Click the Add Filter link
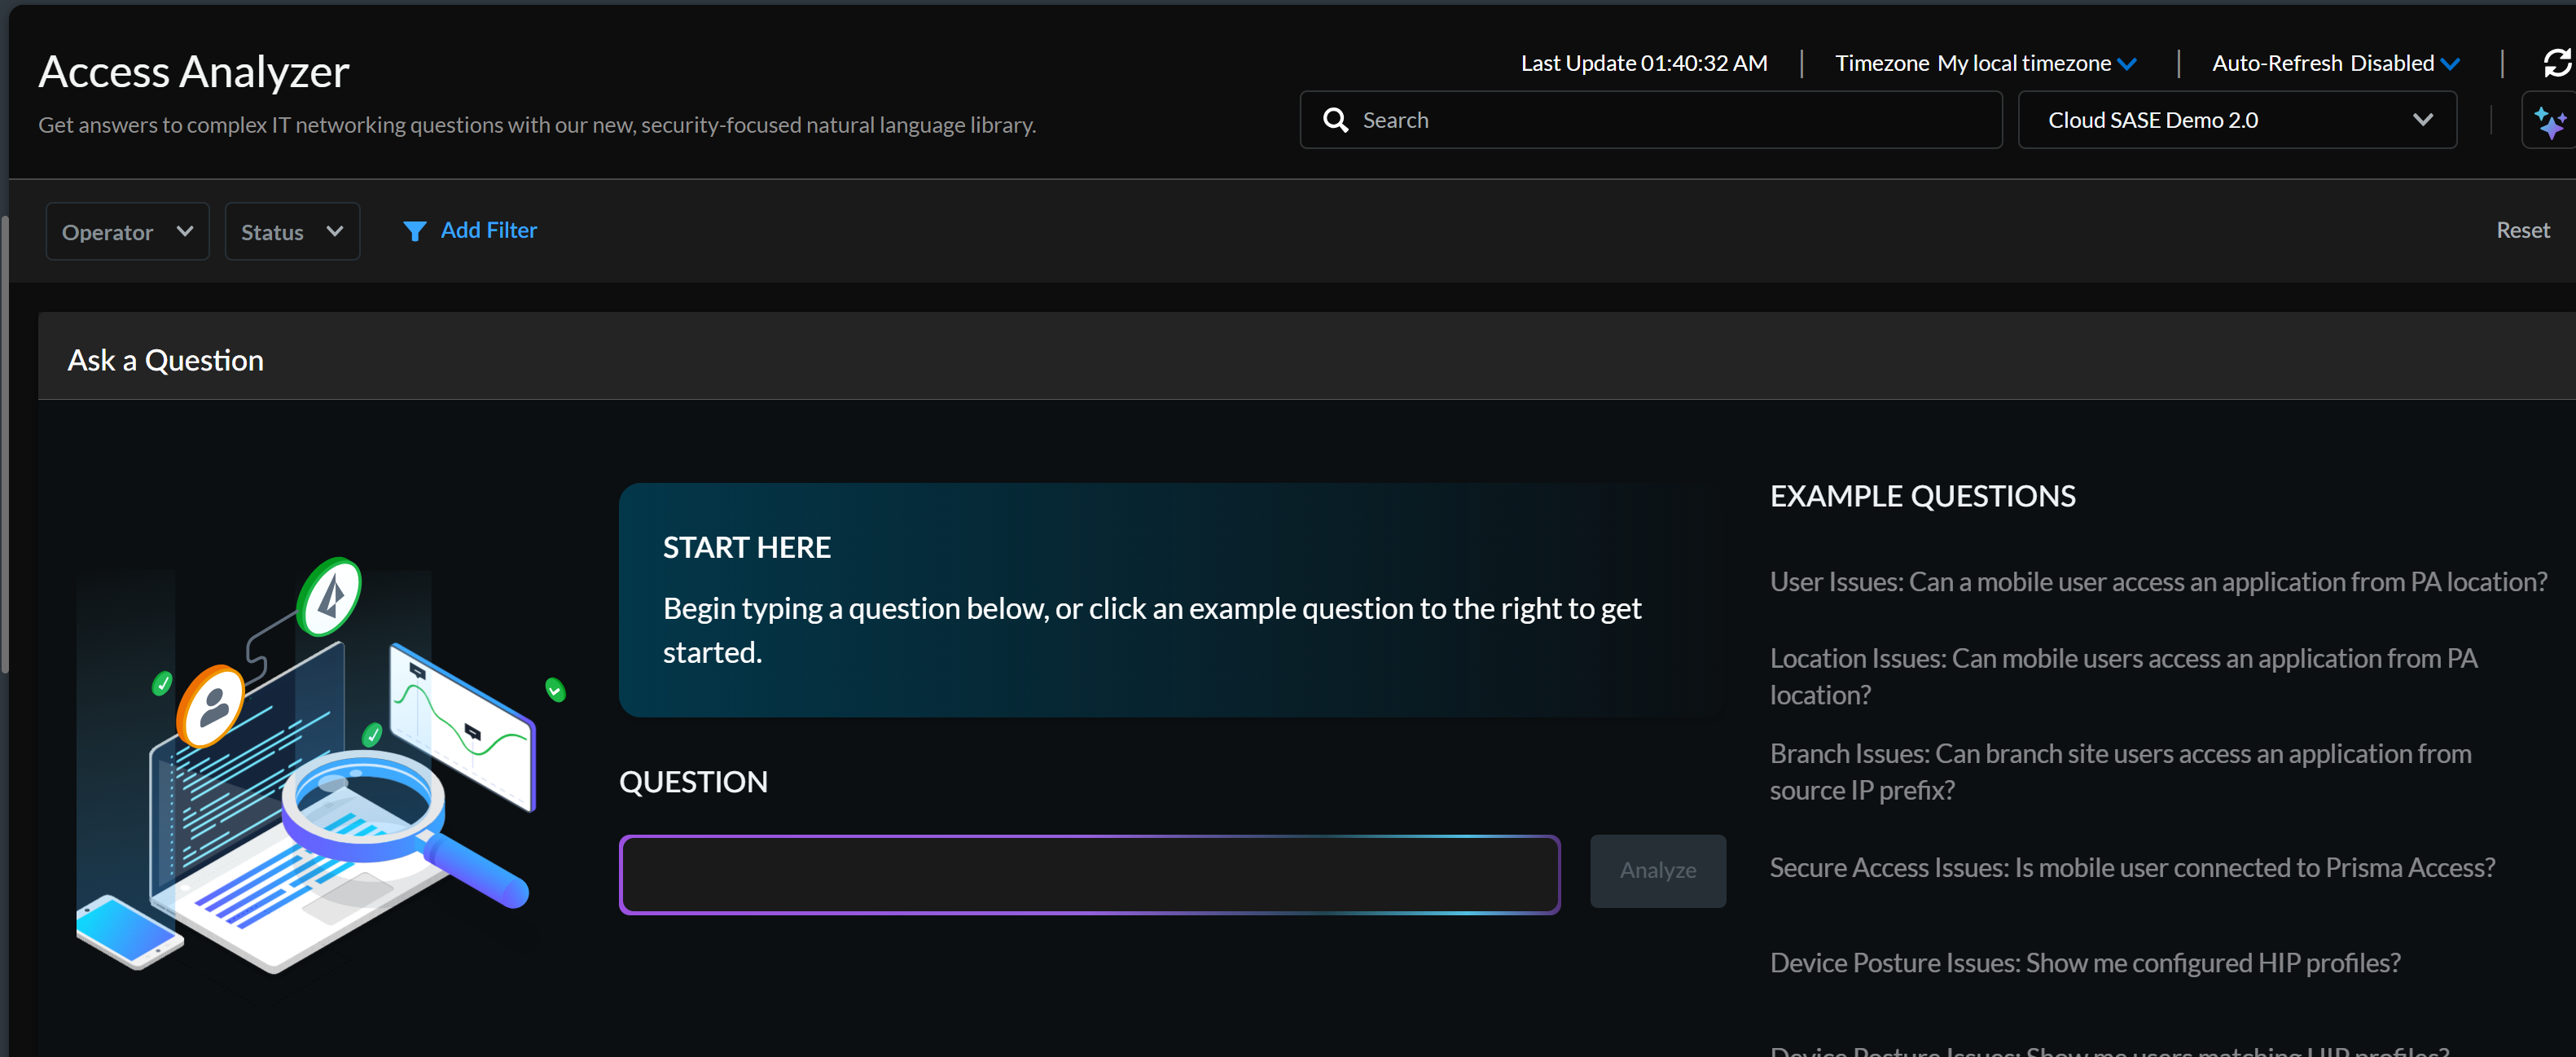The height and width of the screenshot is (1057, 2576). coord(488,230)
